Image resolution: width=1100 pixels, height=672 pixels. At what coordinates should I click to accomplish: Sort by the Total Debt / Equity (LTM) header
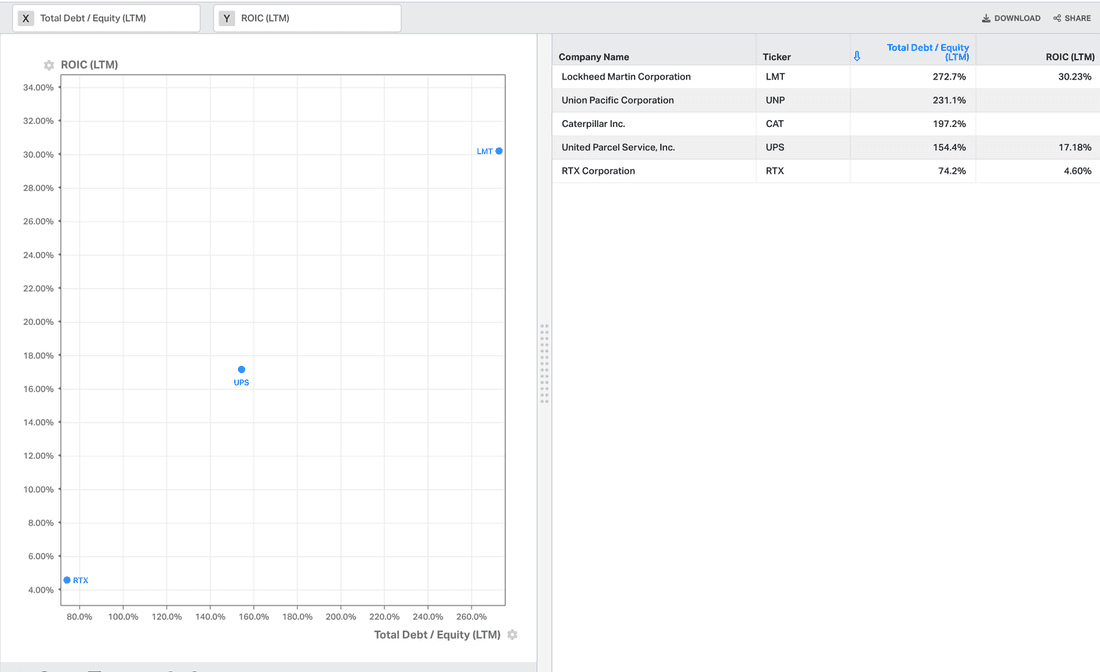point(927,52)
